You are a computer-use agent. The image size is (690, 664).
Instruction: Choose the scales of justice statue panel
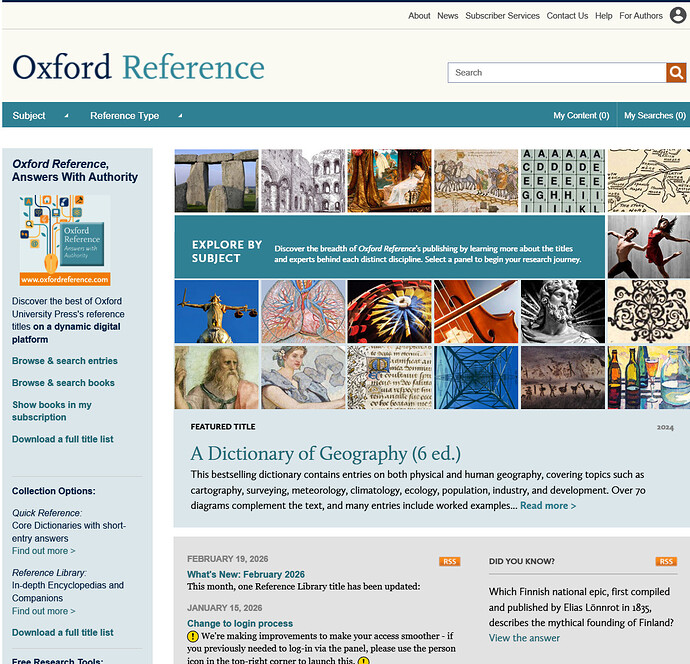pos(216,311)
